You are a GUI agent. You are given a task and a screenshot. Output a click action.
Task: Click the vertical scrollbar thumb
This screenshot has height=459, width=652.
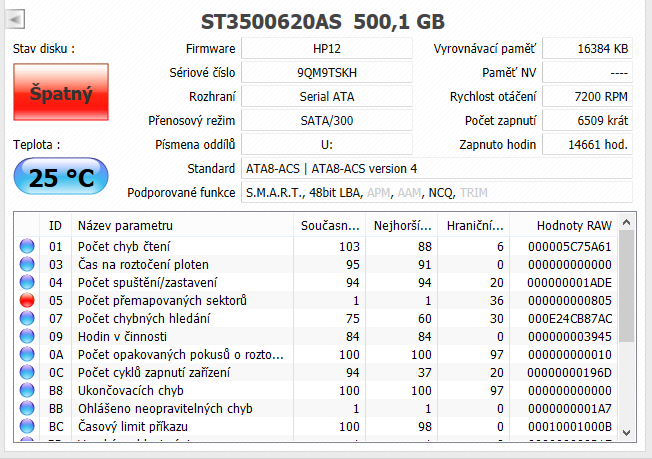click(x=627, y=286)
